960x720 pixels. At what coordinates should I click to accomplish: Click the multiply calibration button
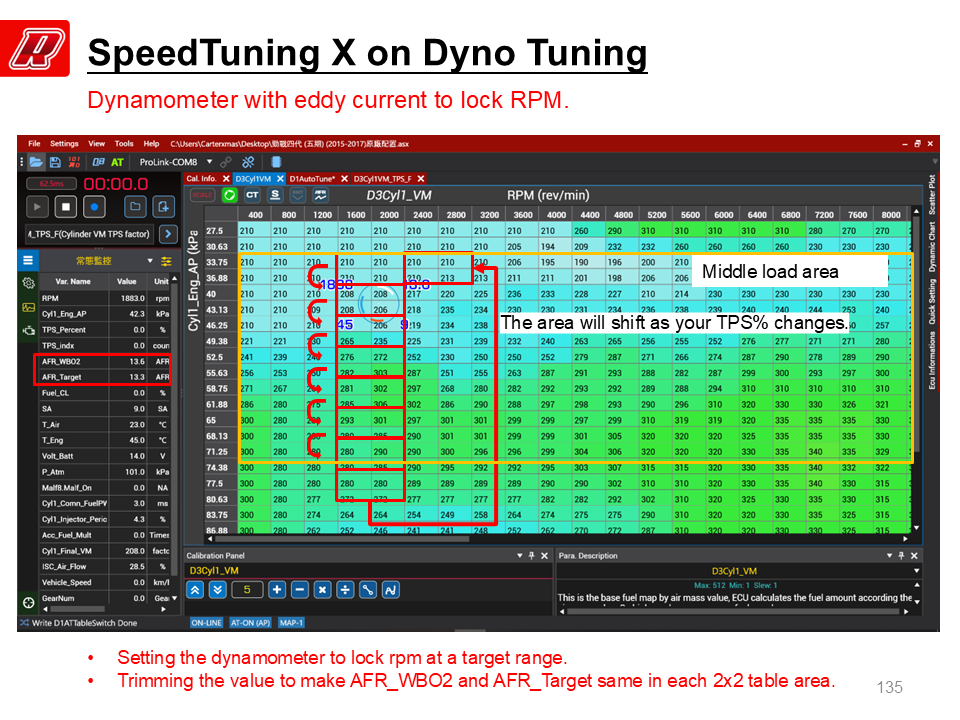click(x=322, y=590)
